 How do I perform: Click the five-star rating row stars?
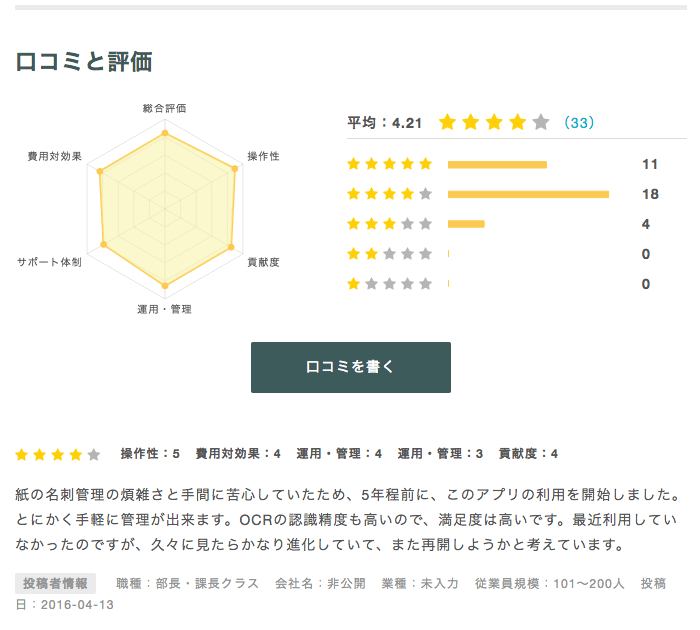pos(389,164)
